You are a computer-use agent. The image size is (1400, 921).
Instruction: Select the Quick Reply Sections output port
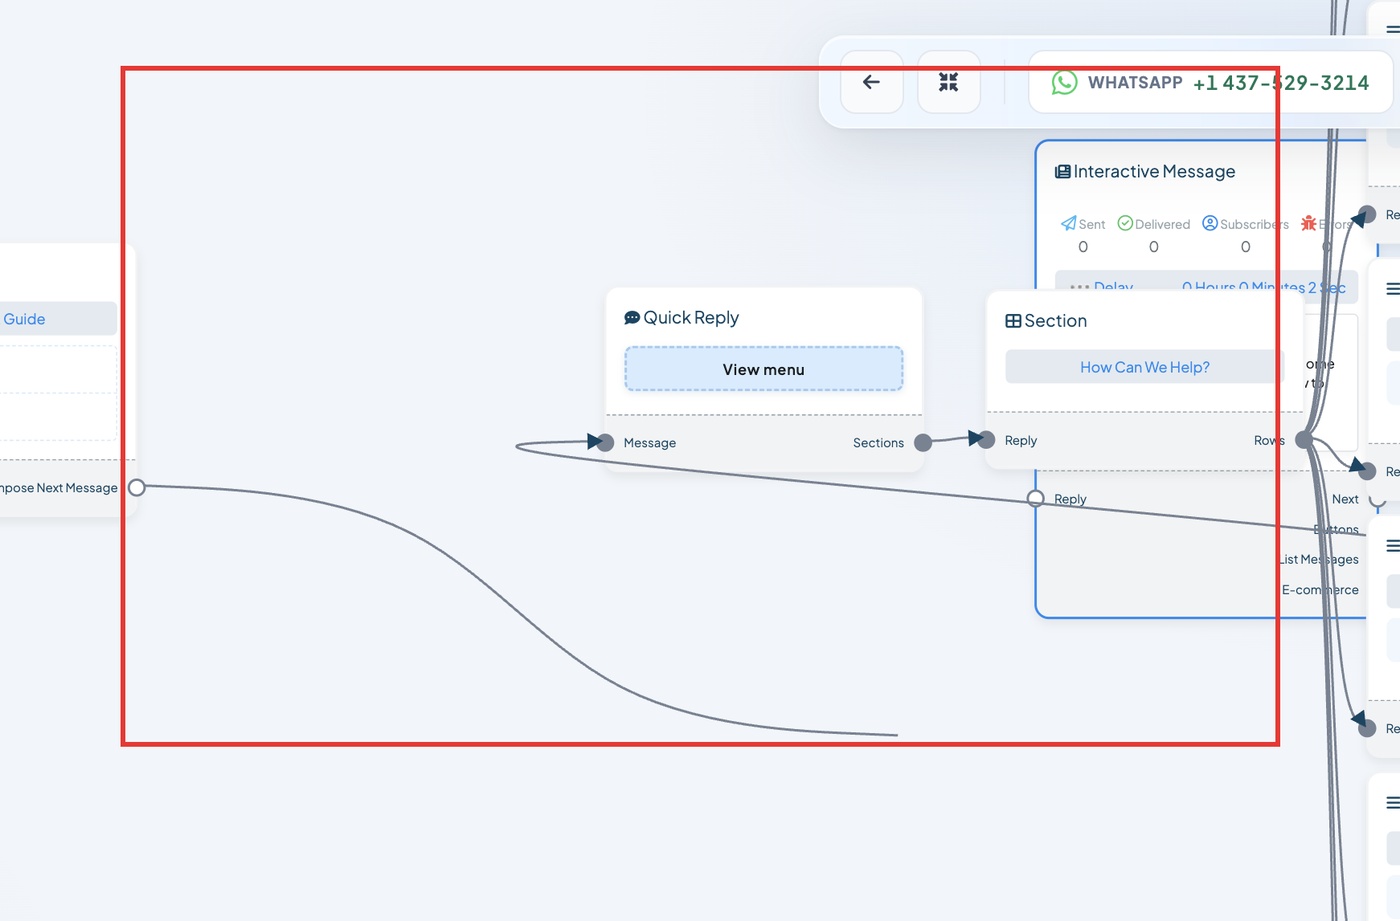tap(923, 442)
